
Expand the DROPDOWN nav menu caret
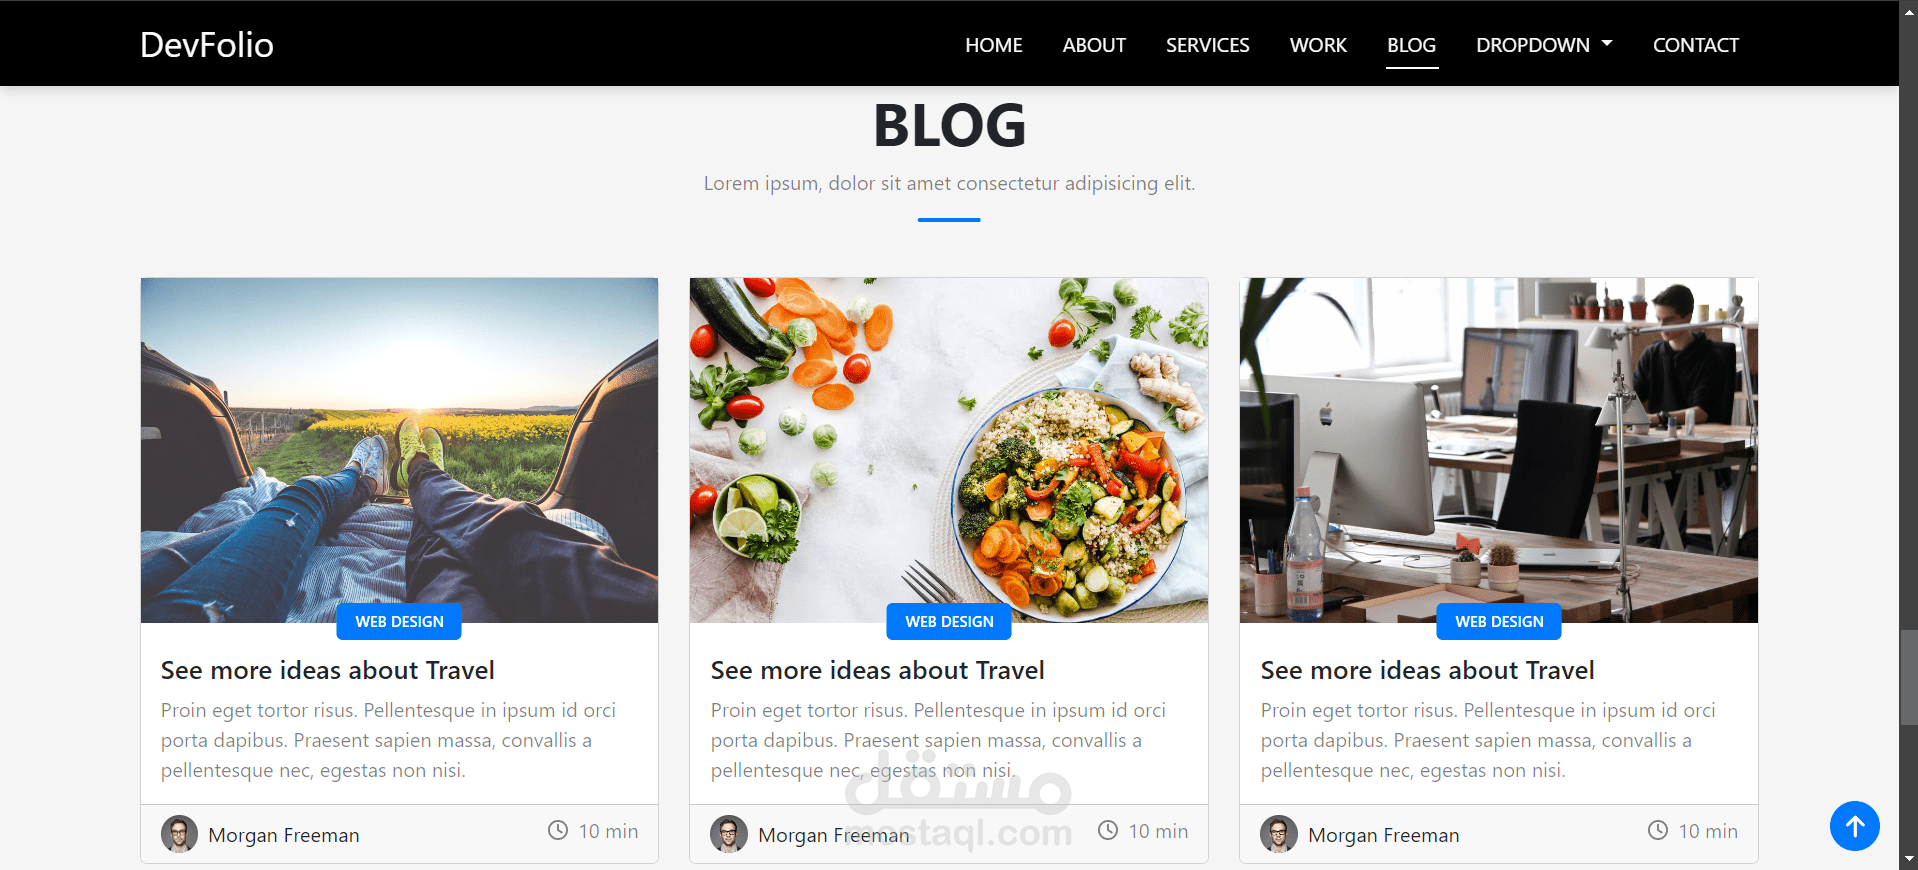[1607, 44]
